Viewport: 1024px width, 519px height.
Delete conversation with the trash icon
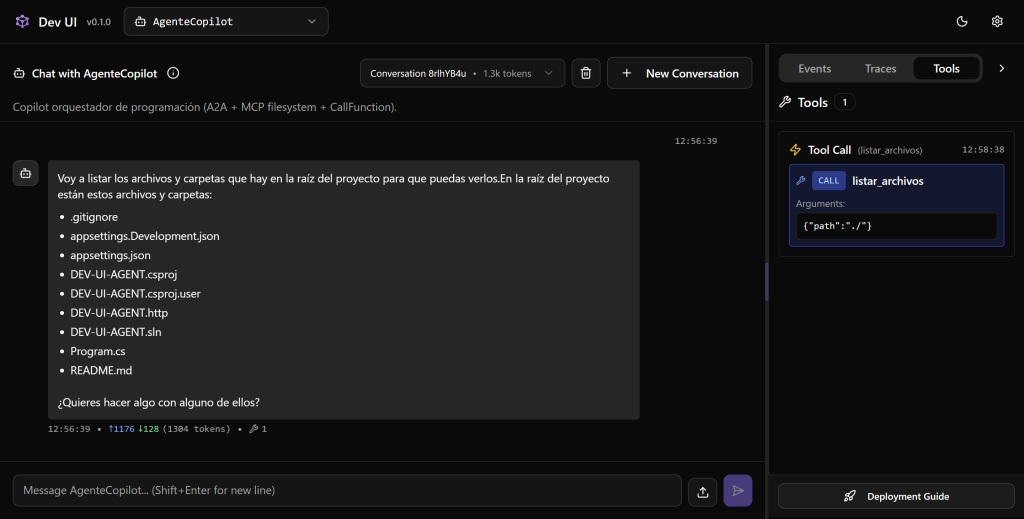point(586,73)
